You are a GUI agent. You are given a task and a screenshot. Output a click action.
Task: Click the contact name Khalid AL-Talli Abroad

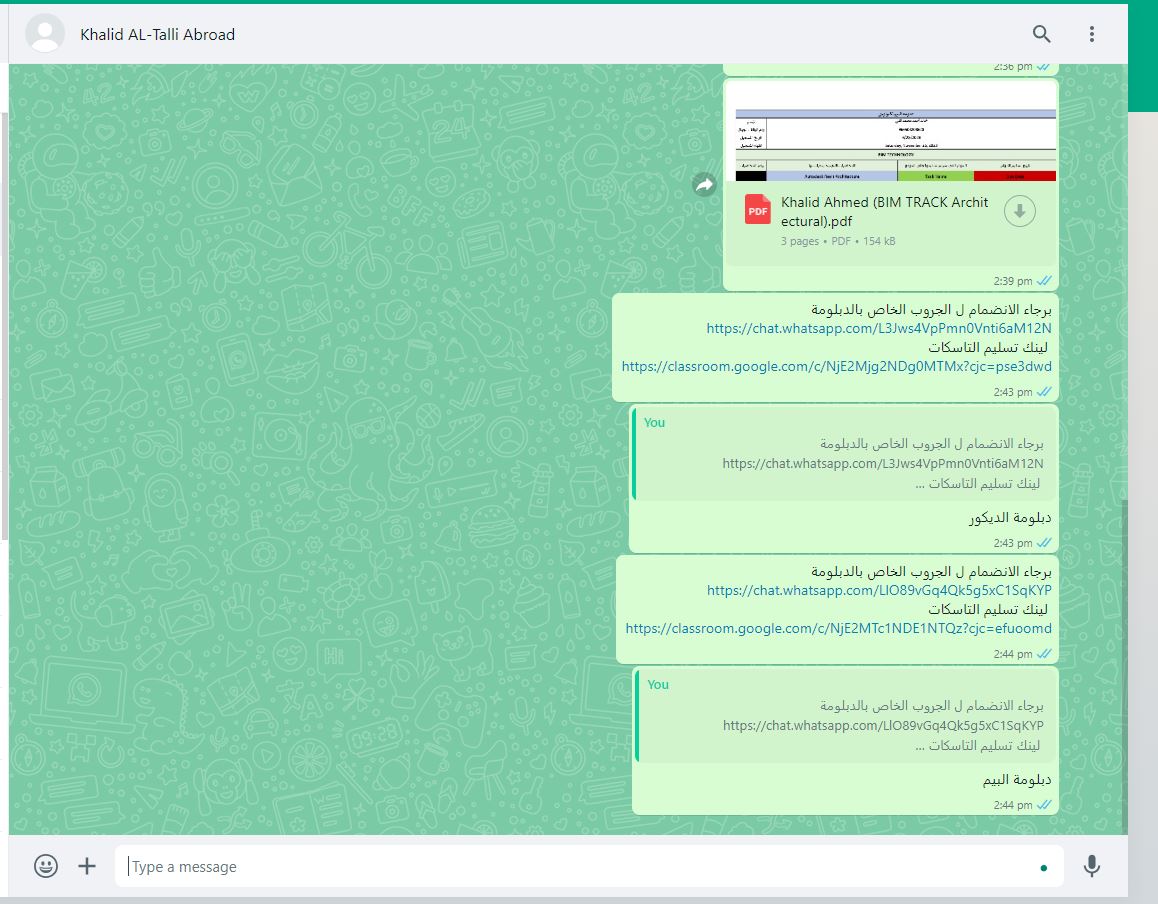(x=157, y=35)
